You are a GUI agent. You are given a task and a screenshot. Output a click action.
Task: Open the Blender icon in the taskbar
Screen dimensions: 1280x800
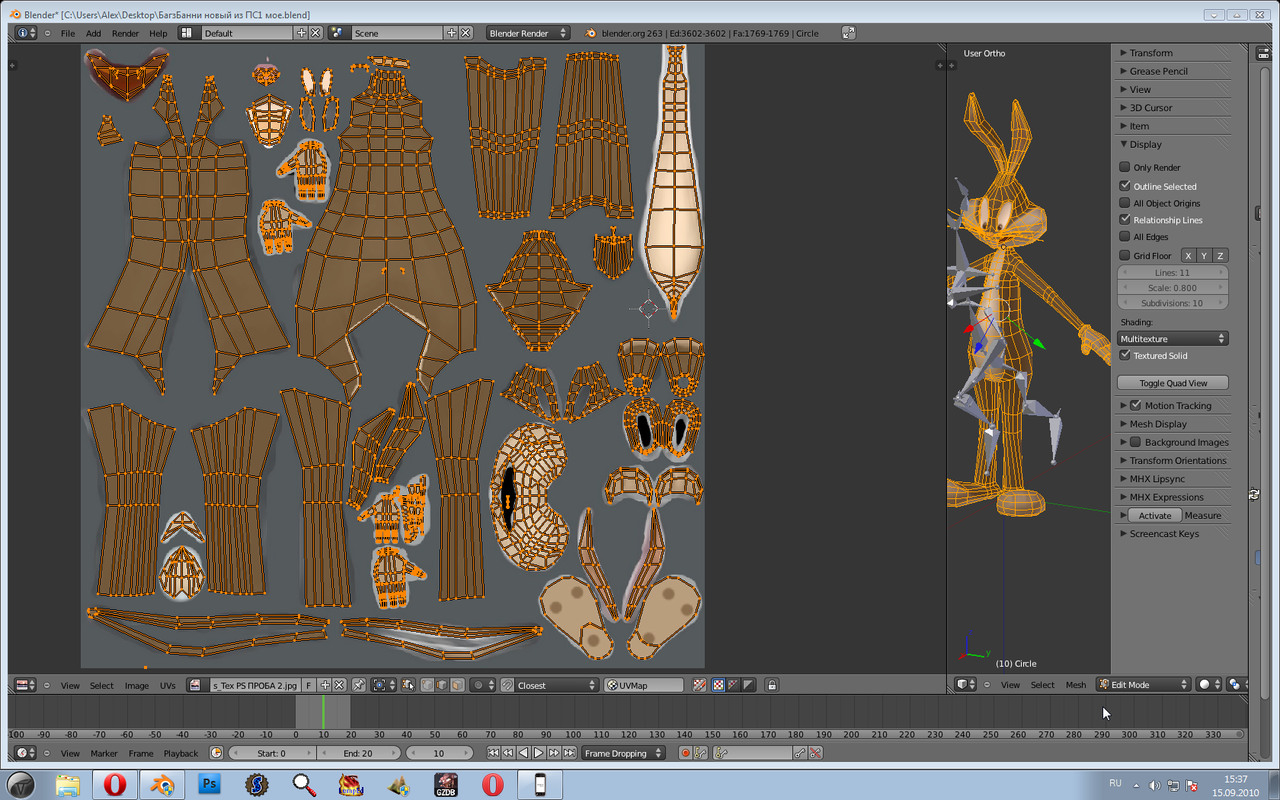coord(161,784)
